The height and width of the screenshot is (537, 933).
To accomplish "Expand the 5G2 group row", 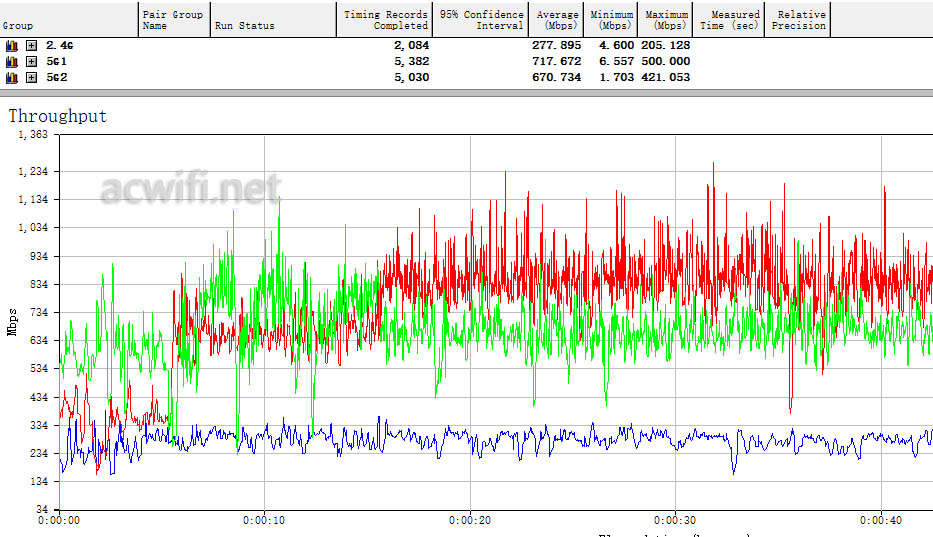I will tap(31, 77).
